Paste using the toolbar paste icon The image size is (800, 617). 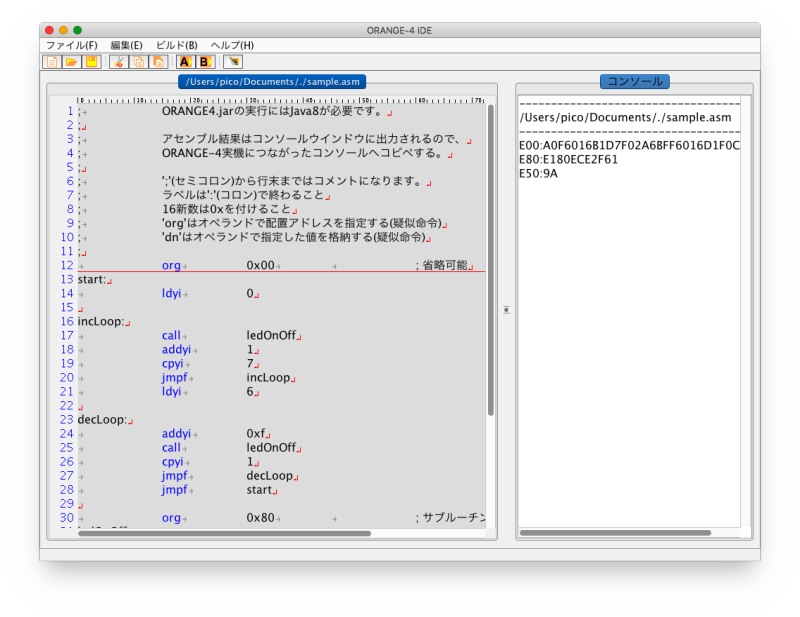[x=159, y=62]
